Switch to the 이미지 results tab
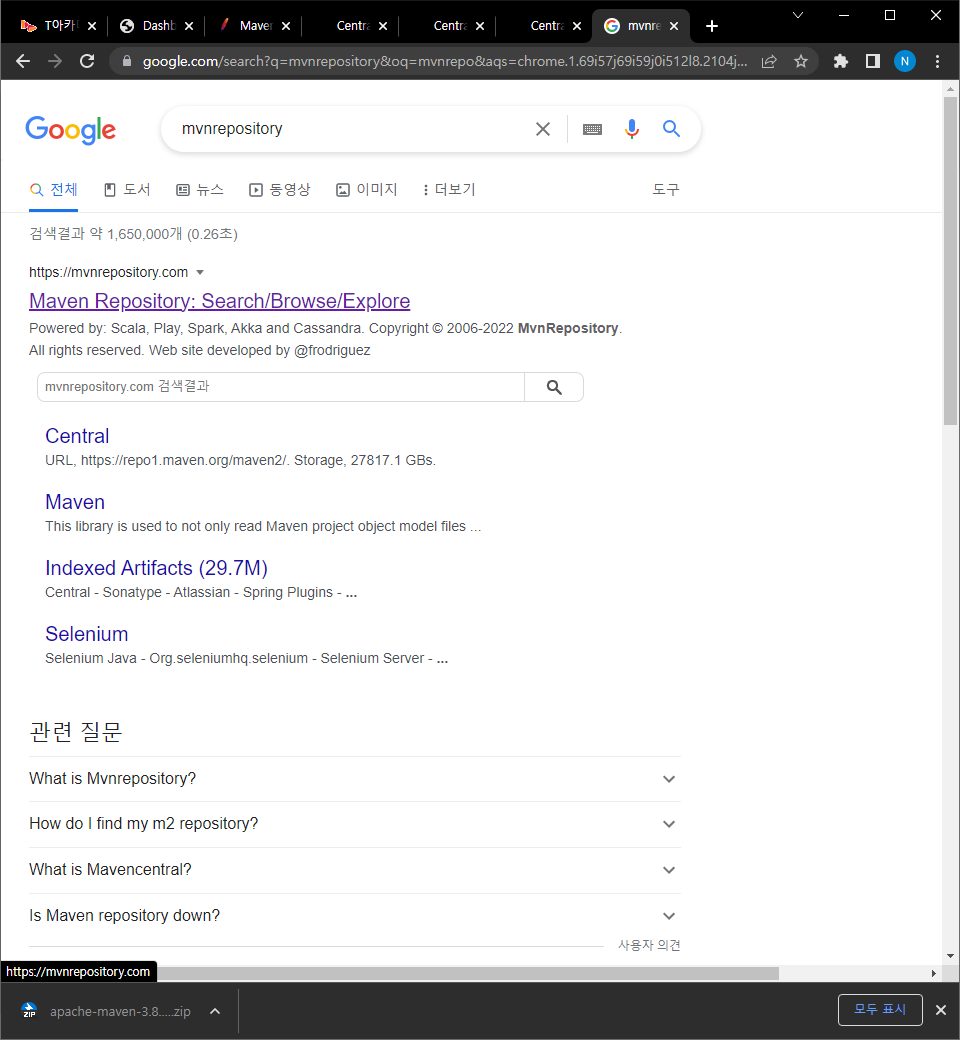This screenshot has height=1040, width=960. pyautogui.click(x=366, y=190)
